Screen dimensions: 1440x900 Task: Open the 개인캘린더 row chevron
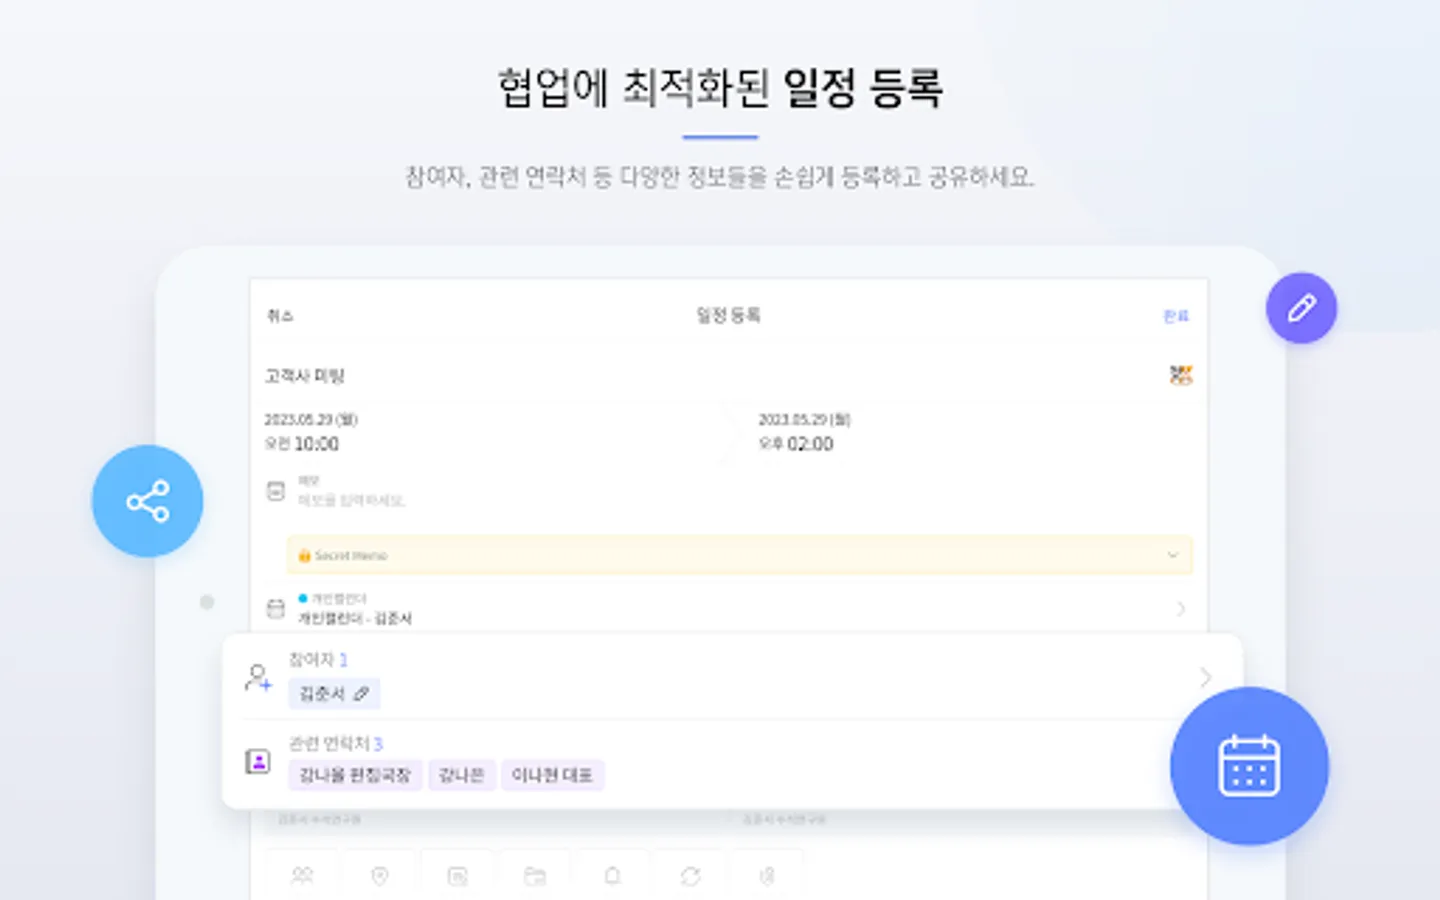pyautogui.click(x=1181, y=608)
